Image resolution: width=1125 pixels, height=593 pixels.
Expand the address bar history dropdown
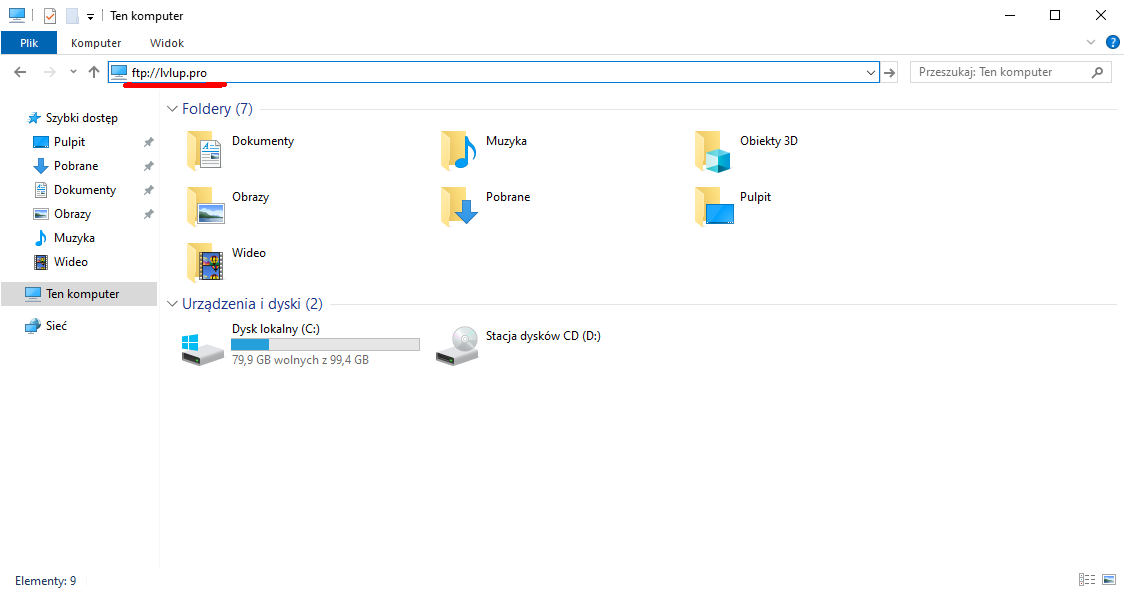[871, 72]
